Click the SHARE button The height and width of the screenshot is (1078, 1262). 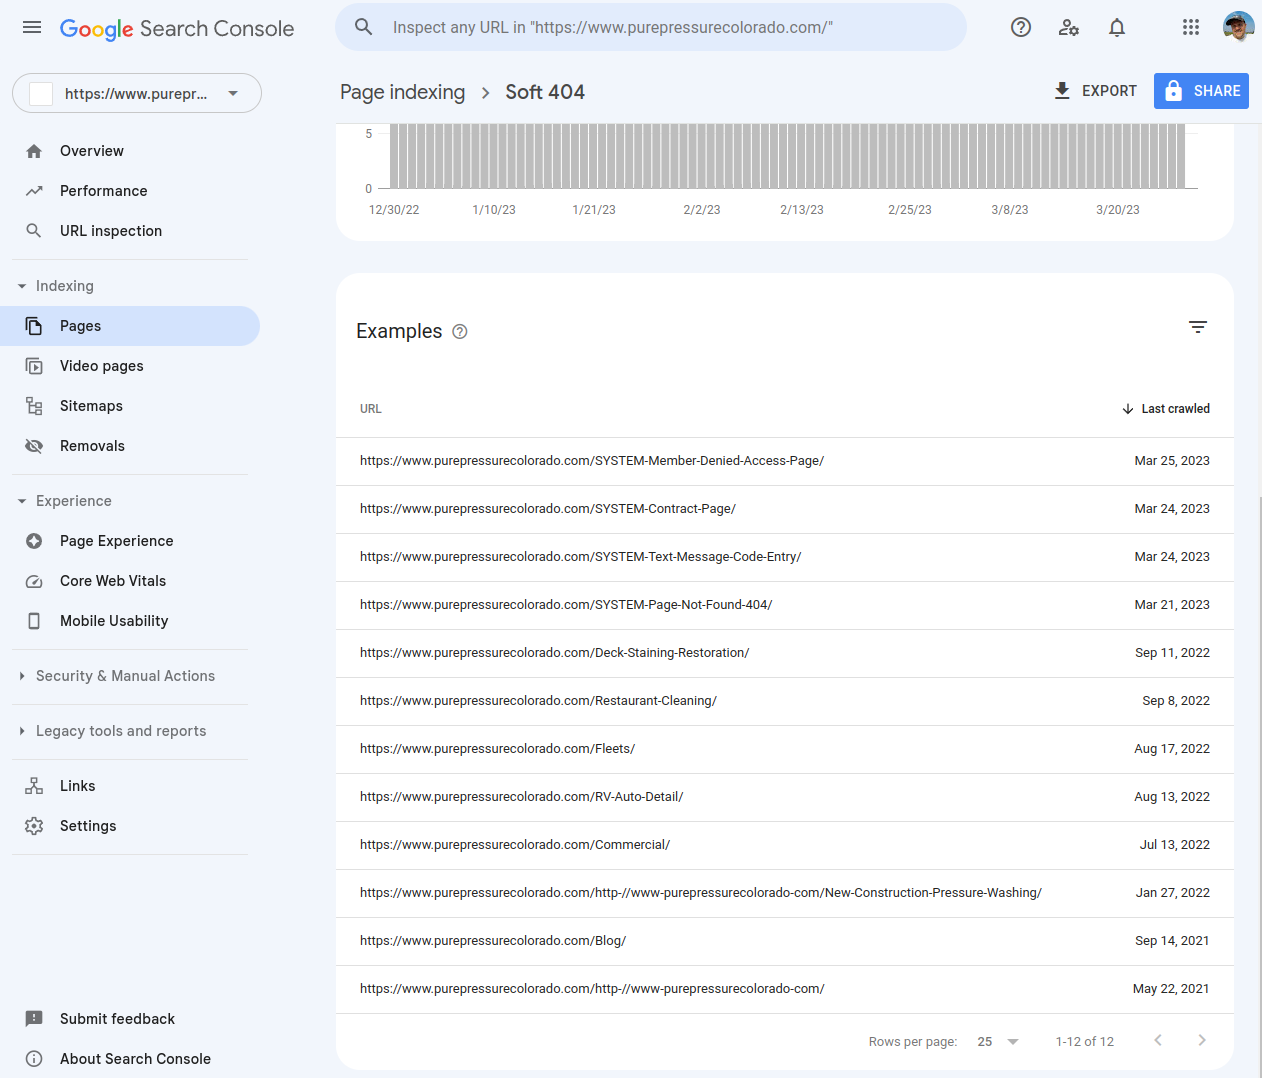point(1201,91)
